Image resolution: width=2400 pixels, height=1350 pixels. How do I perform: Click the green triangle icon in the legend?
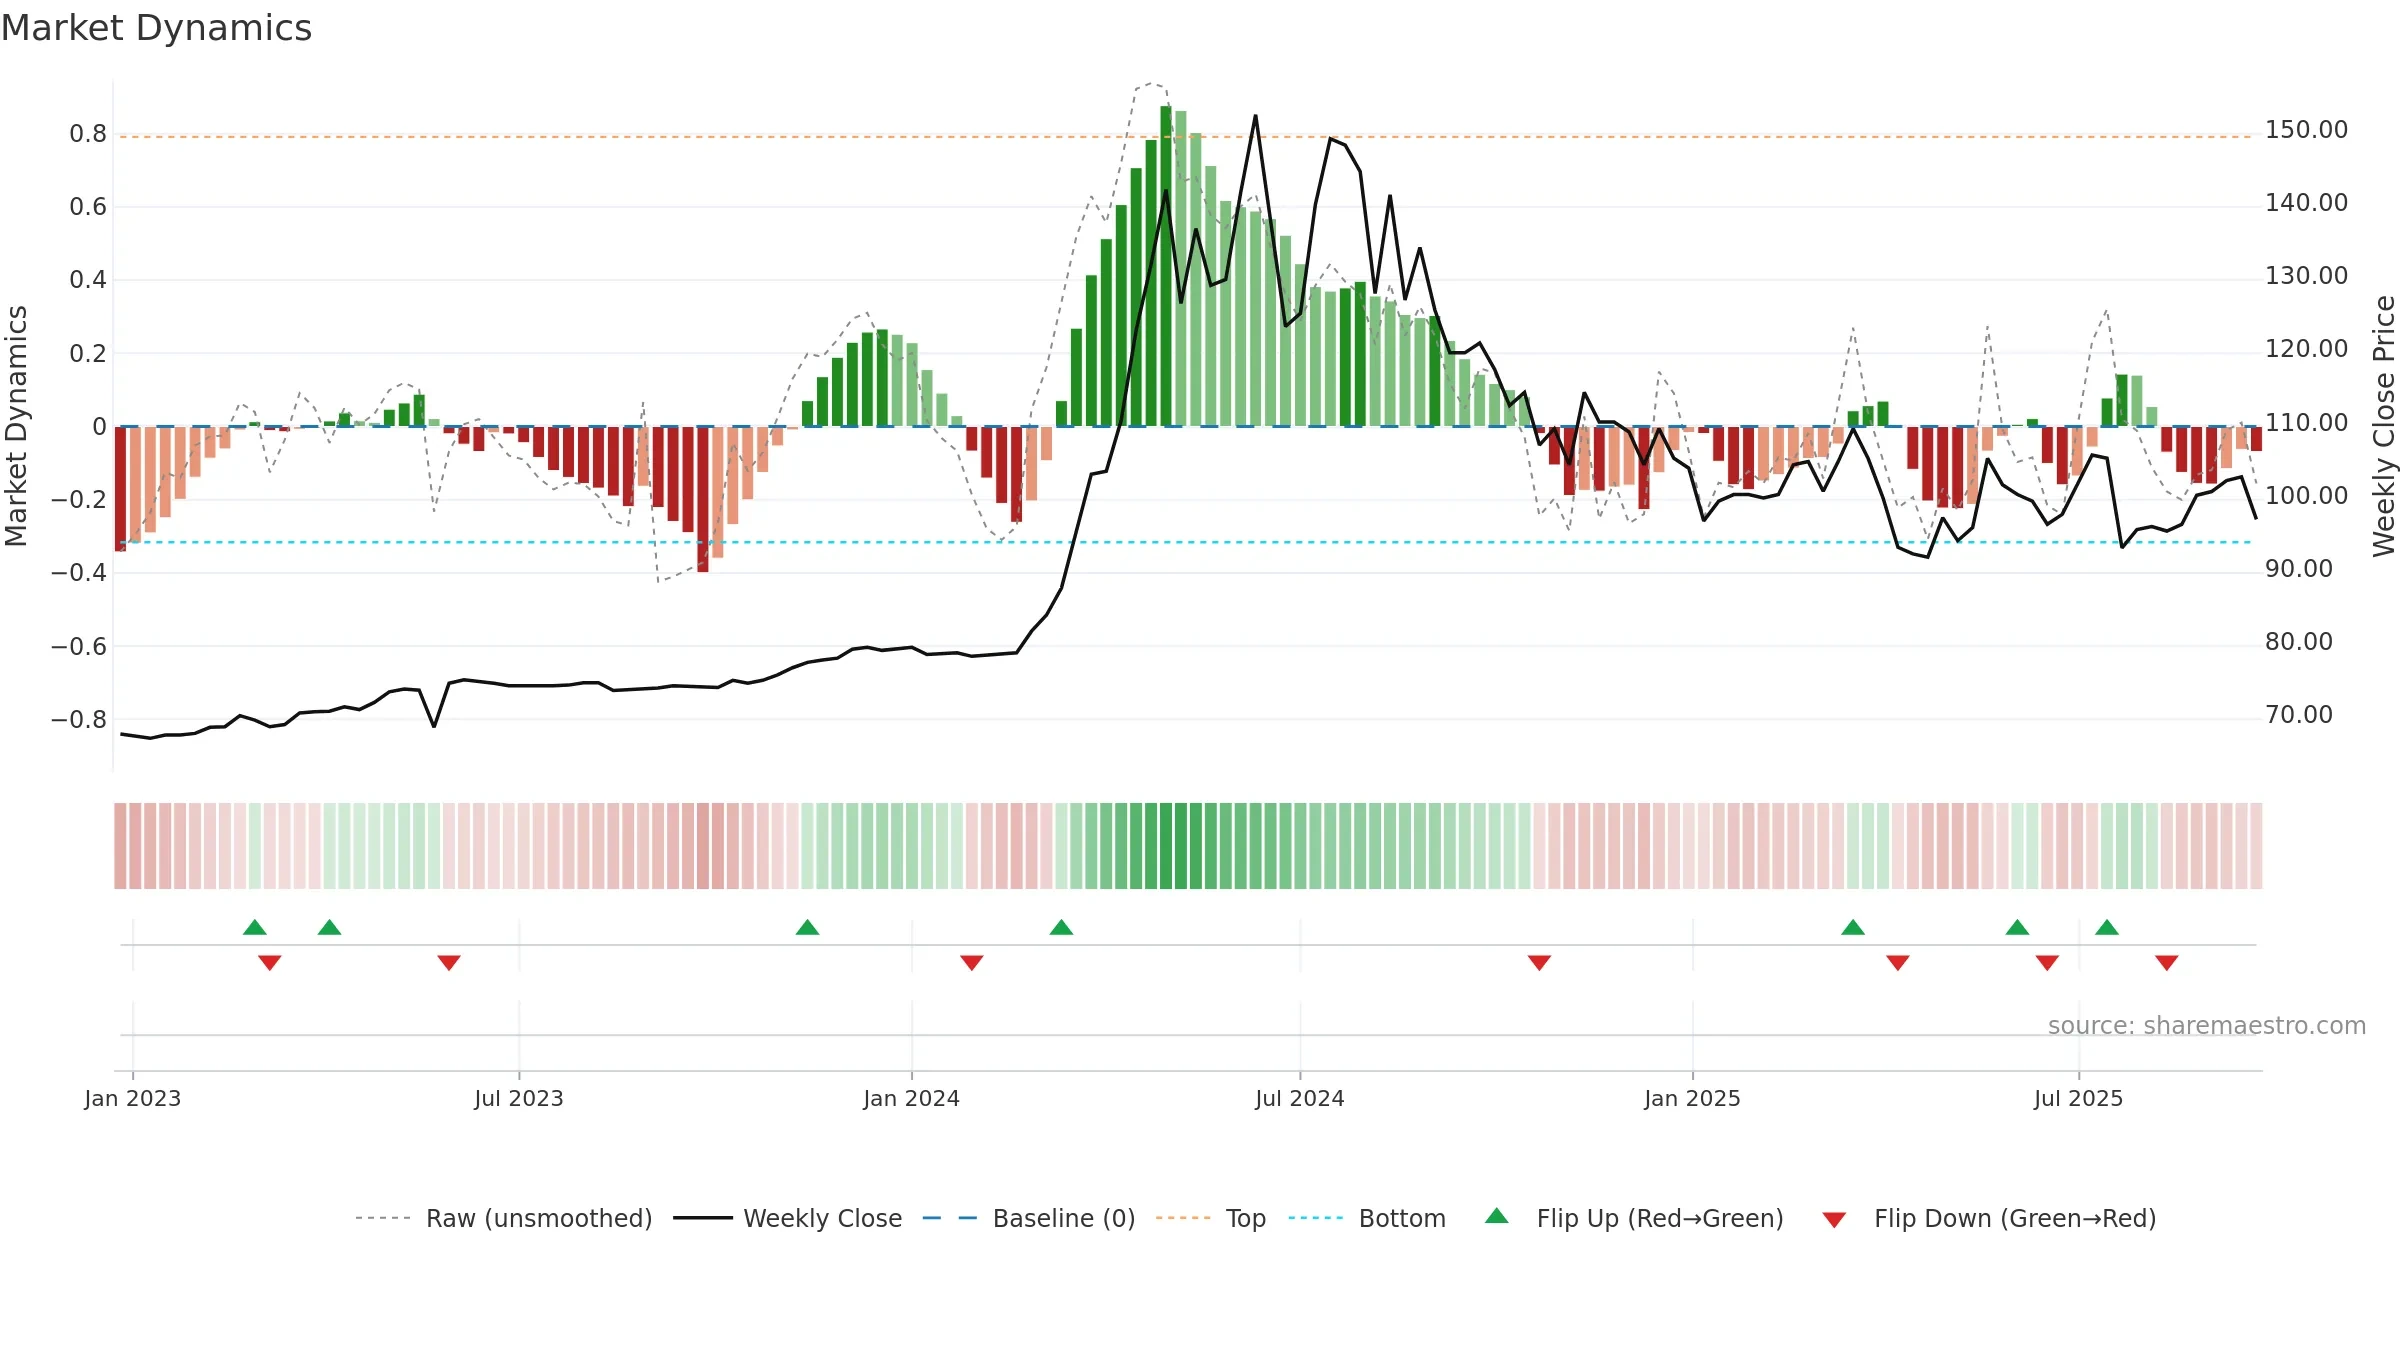[1497, 1216]
